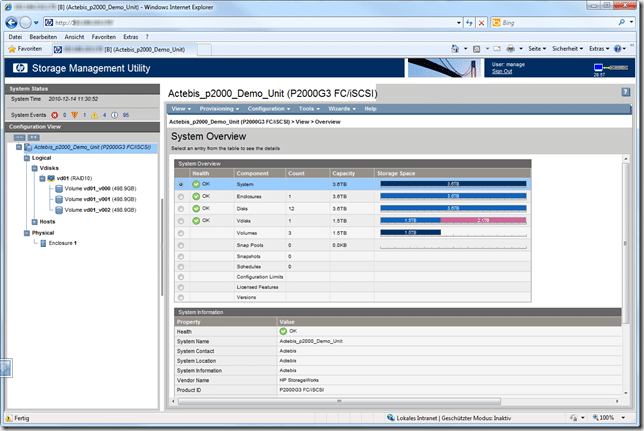644x431 pixels.
Task: Click the browser Back arrow button
Action: tap(11, 23)
